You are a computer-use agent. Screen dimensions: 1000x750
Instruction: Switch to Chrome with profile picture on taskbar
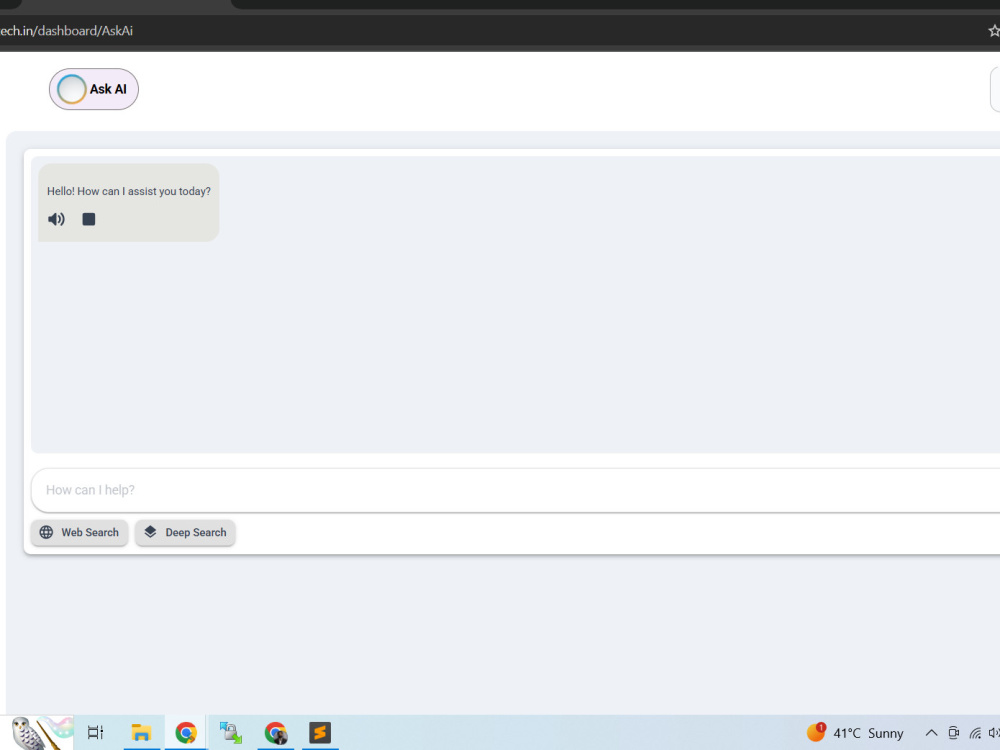tap(276, 733)
